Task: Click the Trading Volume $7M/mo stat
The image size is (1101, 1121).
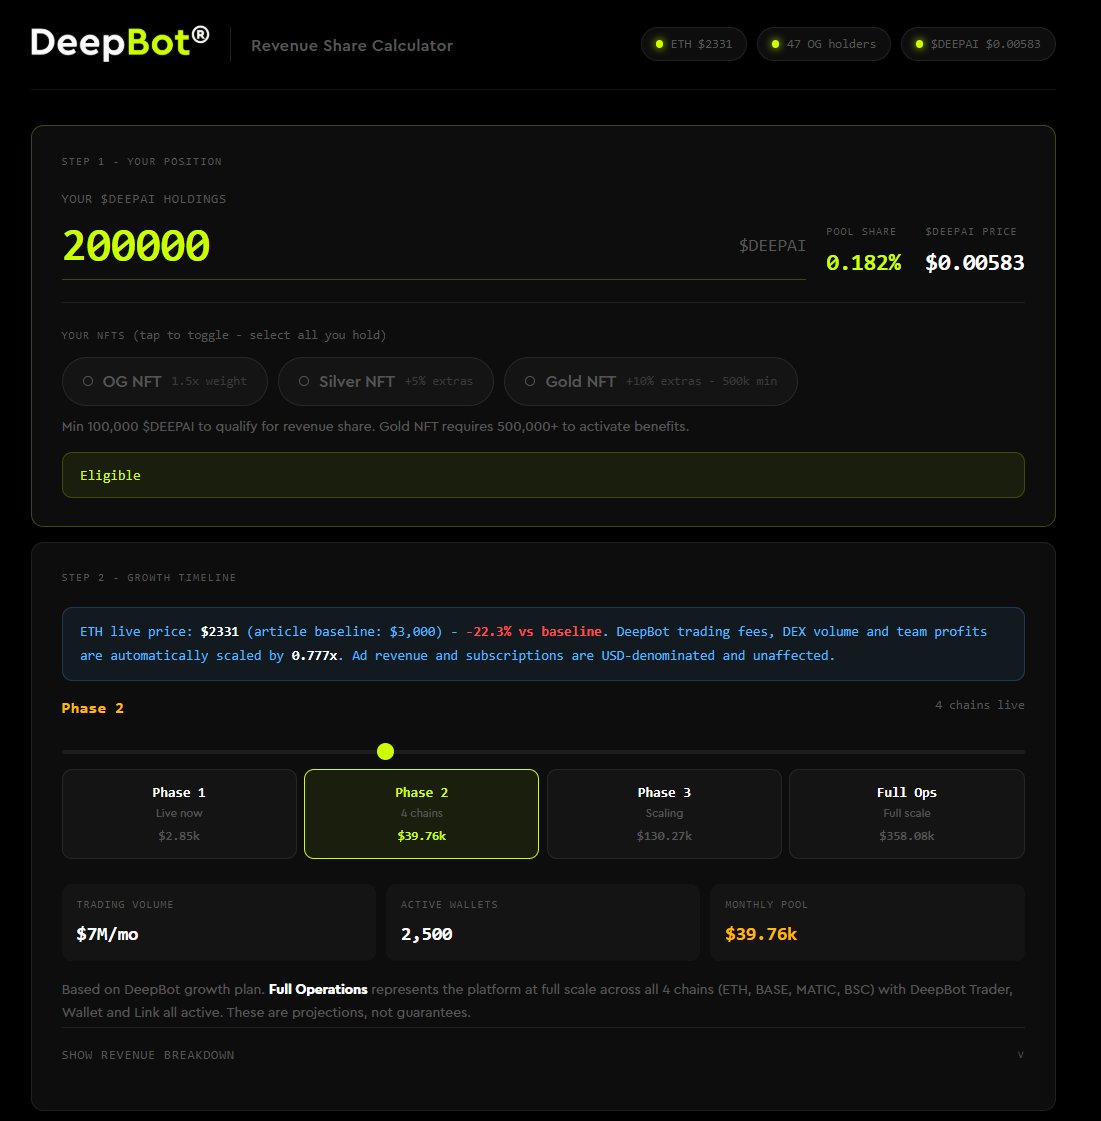Action: pos(219,922)
